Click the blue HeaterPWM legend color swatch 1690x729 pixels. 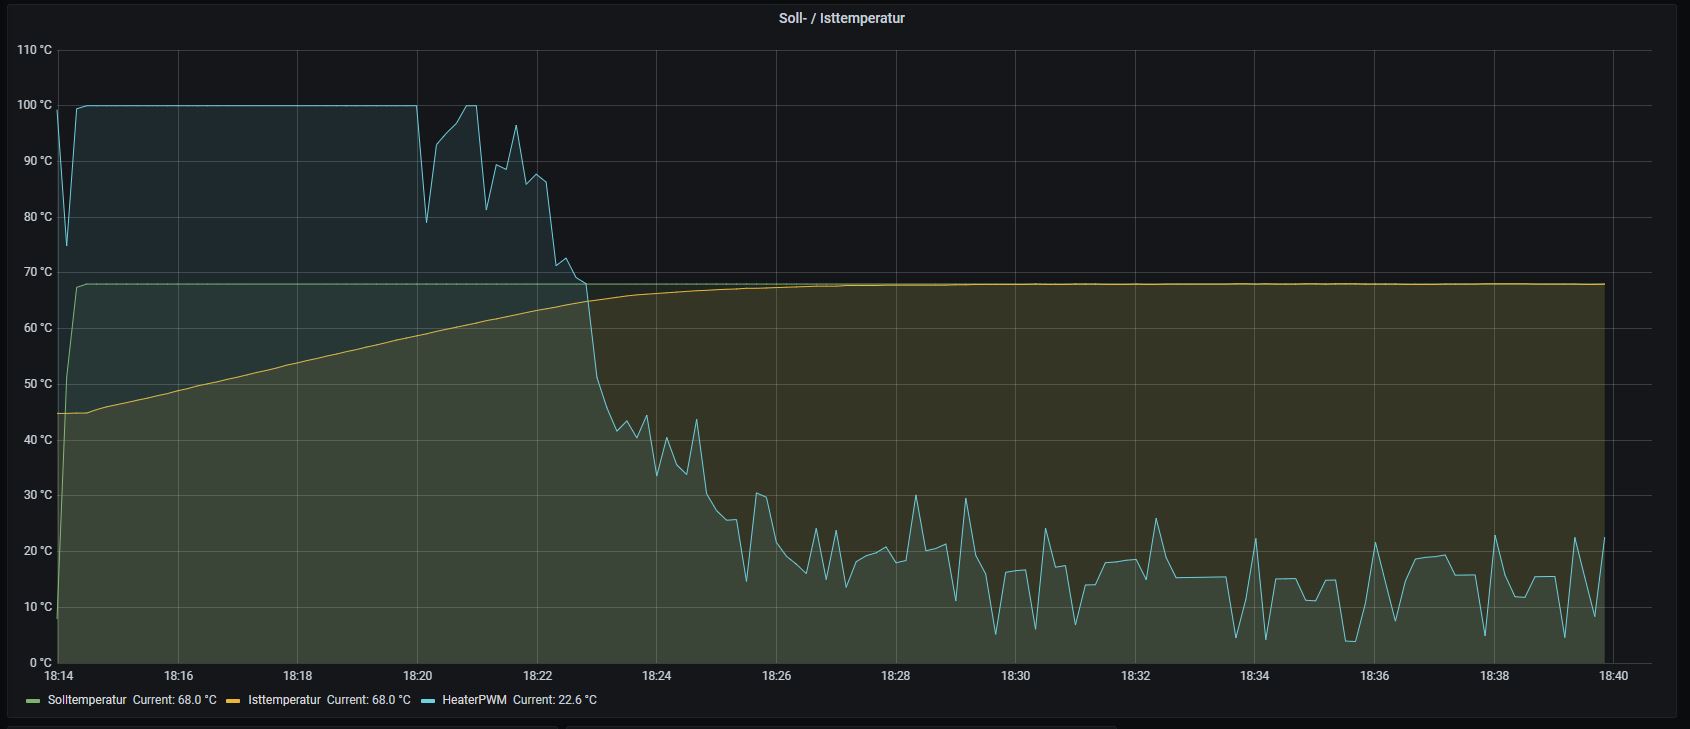click(x=429, y=700)
